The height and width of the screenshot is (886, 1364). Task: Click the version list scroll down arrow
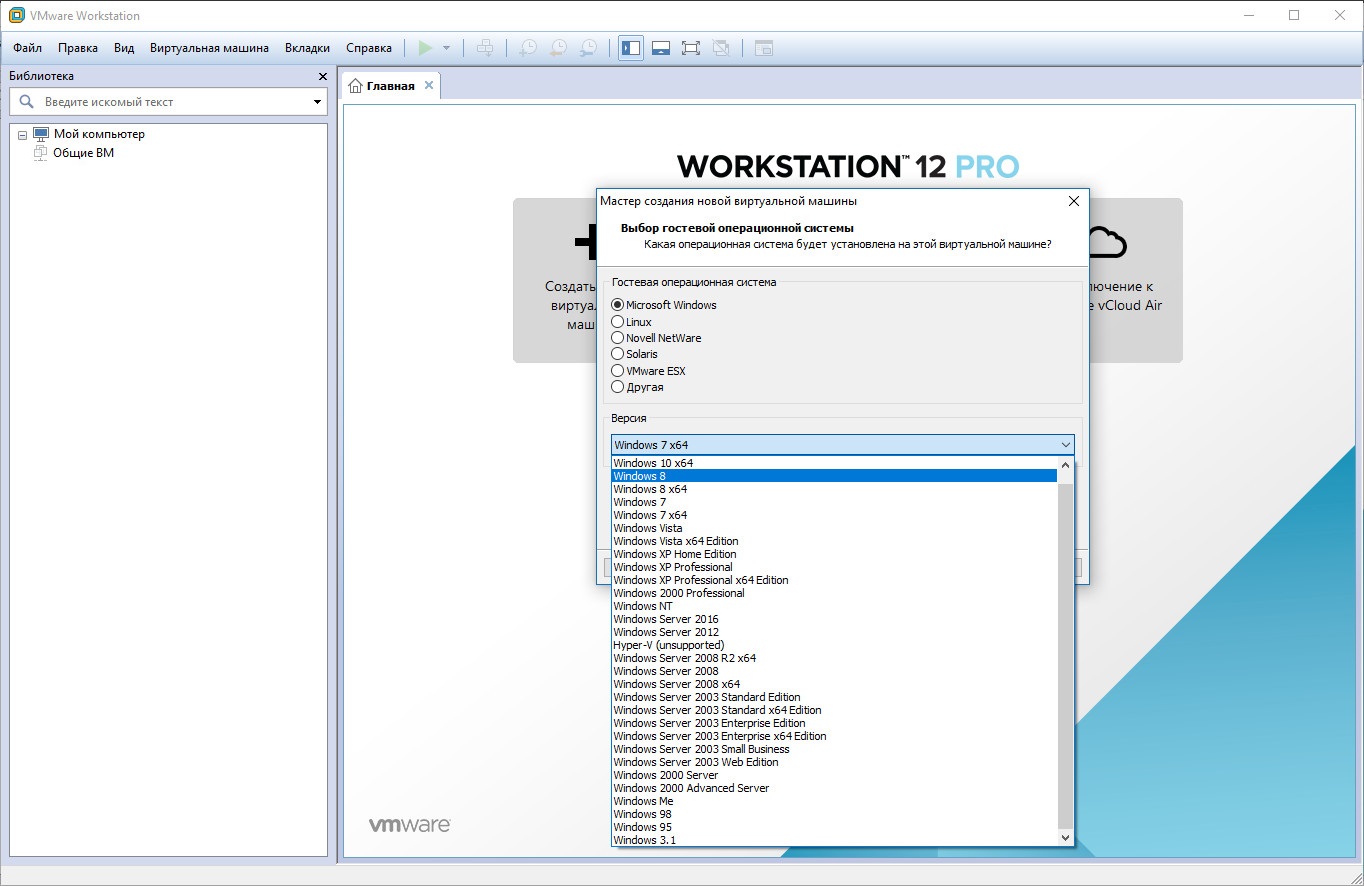(x=1065, y=838)
